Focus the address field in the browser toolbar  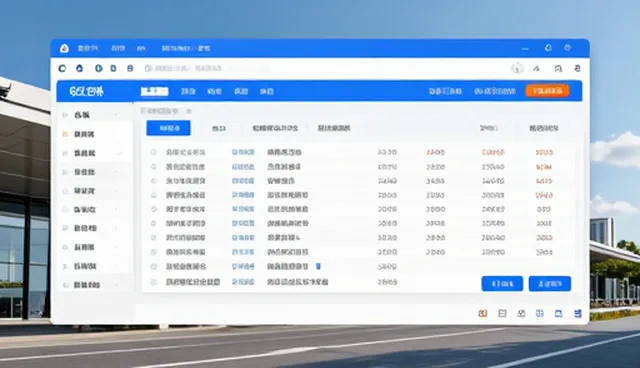[206, 69]
